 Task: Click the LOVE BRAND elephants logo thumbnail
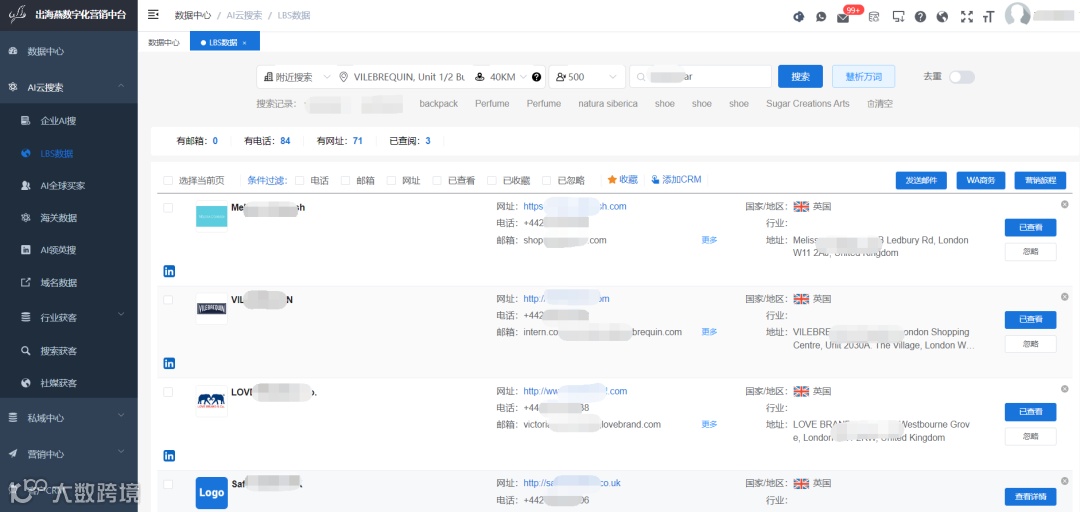[x=211, y=400]
